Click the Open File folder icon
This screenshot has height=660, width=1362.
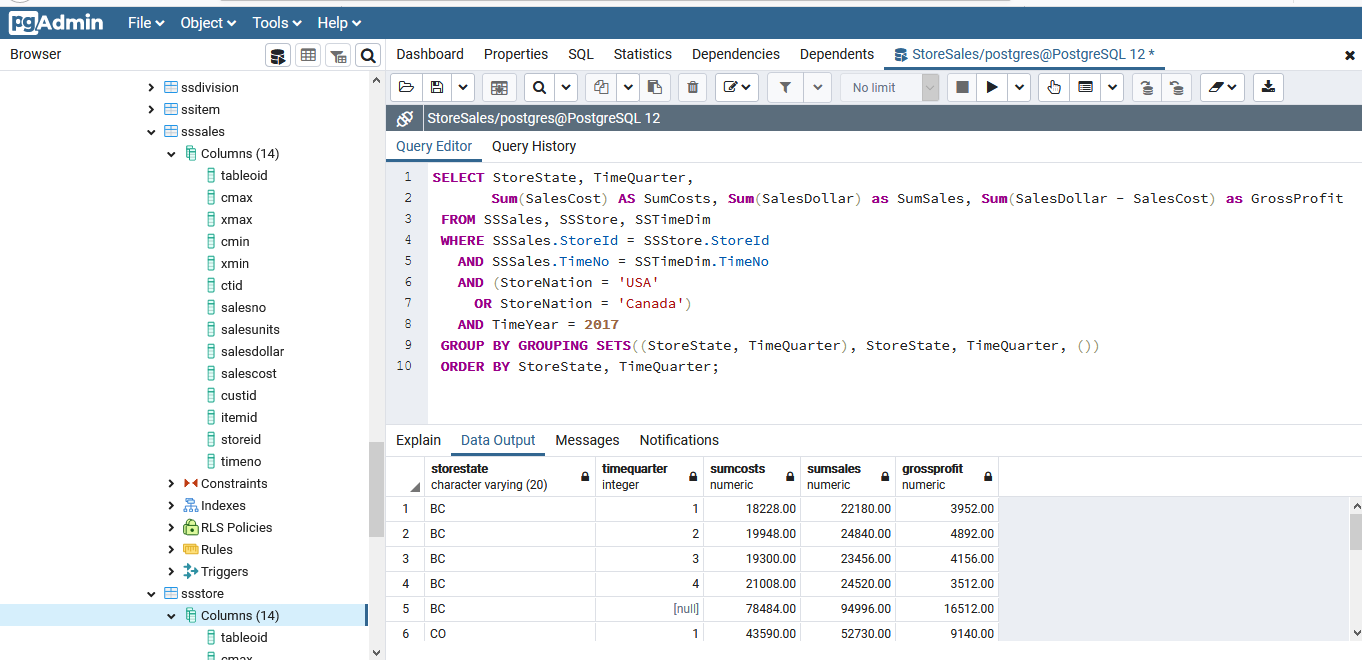click(406, 88)
